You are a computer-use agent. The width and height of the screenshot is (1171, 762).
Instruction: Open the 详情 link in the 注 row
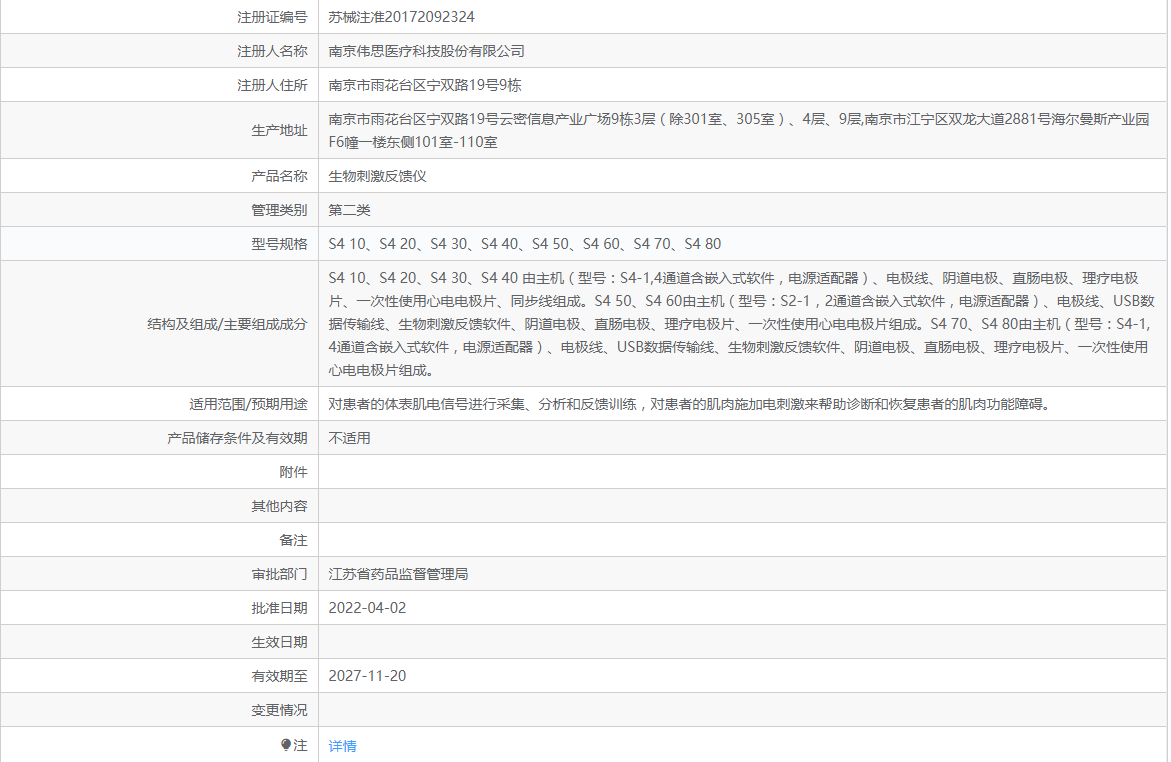click(x=342, y=746)
